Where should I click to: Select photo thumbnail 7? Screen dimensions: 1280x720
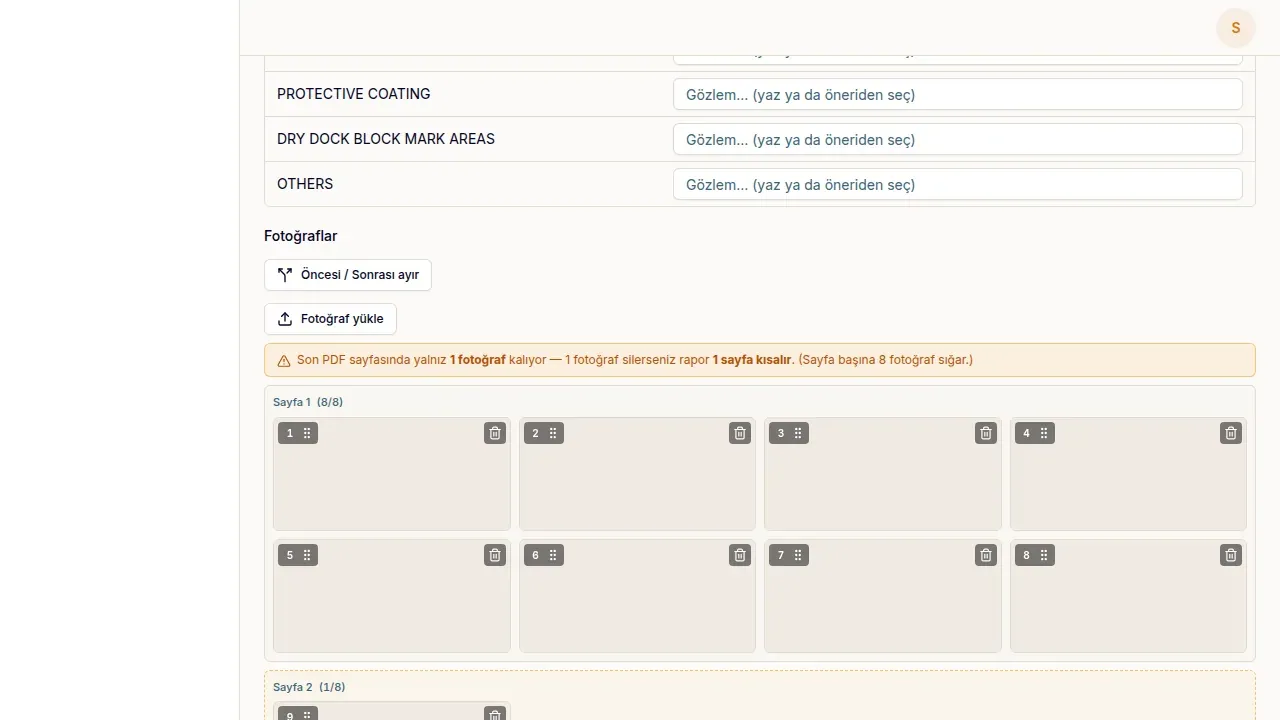click(x=883, y=596)
